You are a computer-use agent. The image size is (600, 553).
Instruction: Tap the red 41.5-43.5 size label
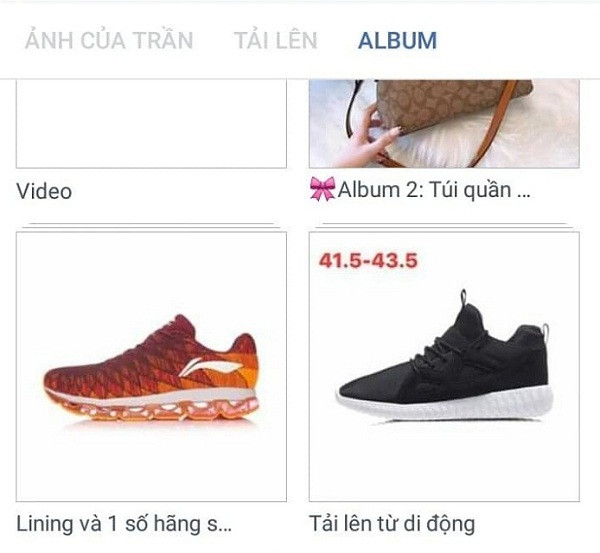368,261
